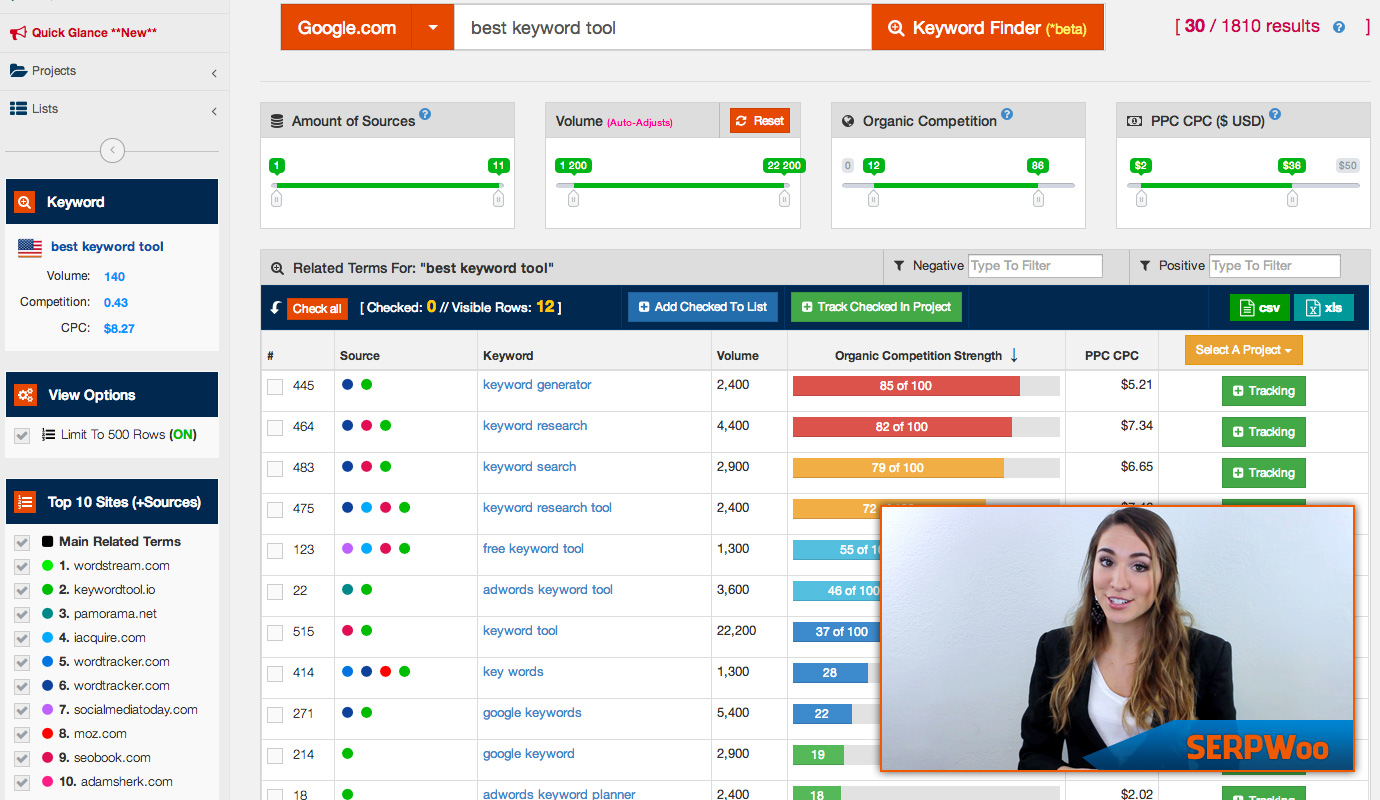Click the Top 10 Sites list icon
1380x800 pixels.
tap(25, 502)
